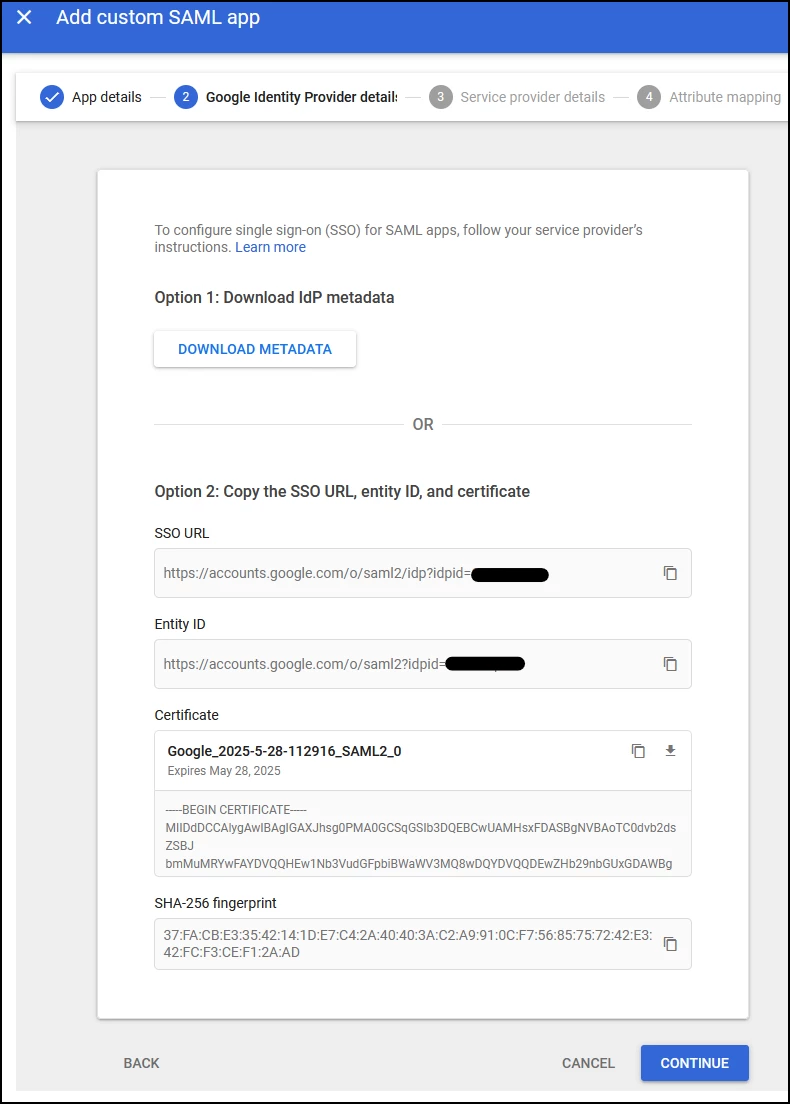Click the 'SHA-256 fingerprint' label
Screen dimensions: 790x1104
tap(215, 903)
